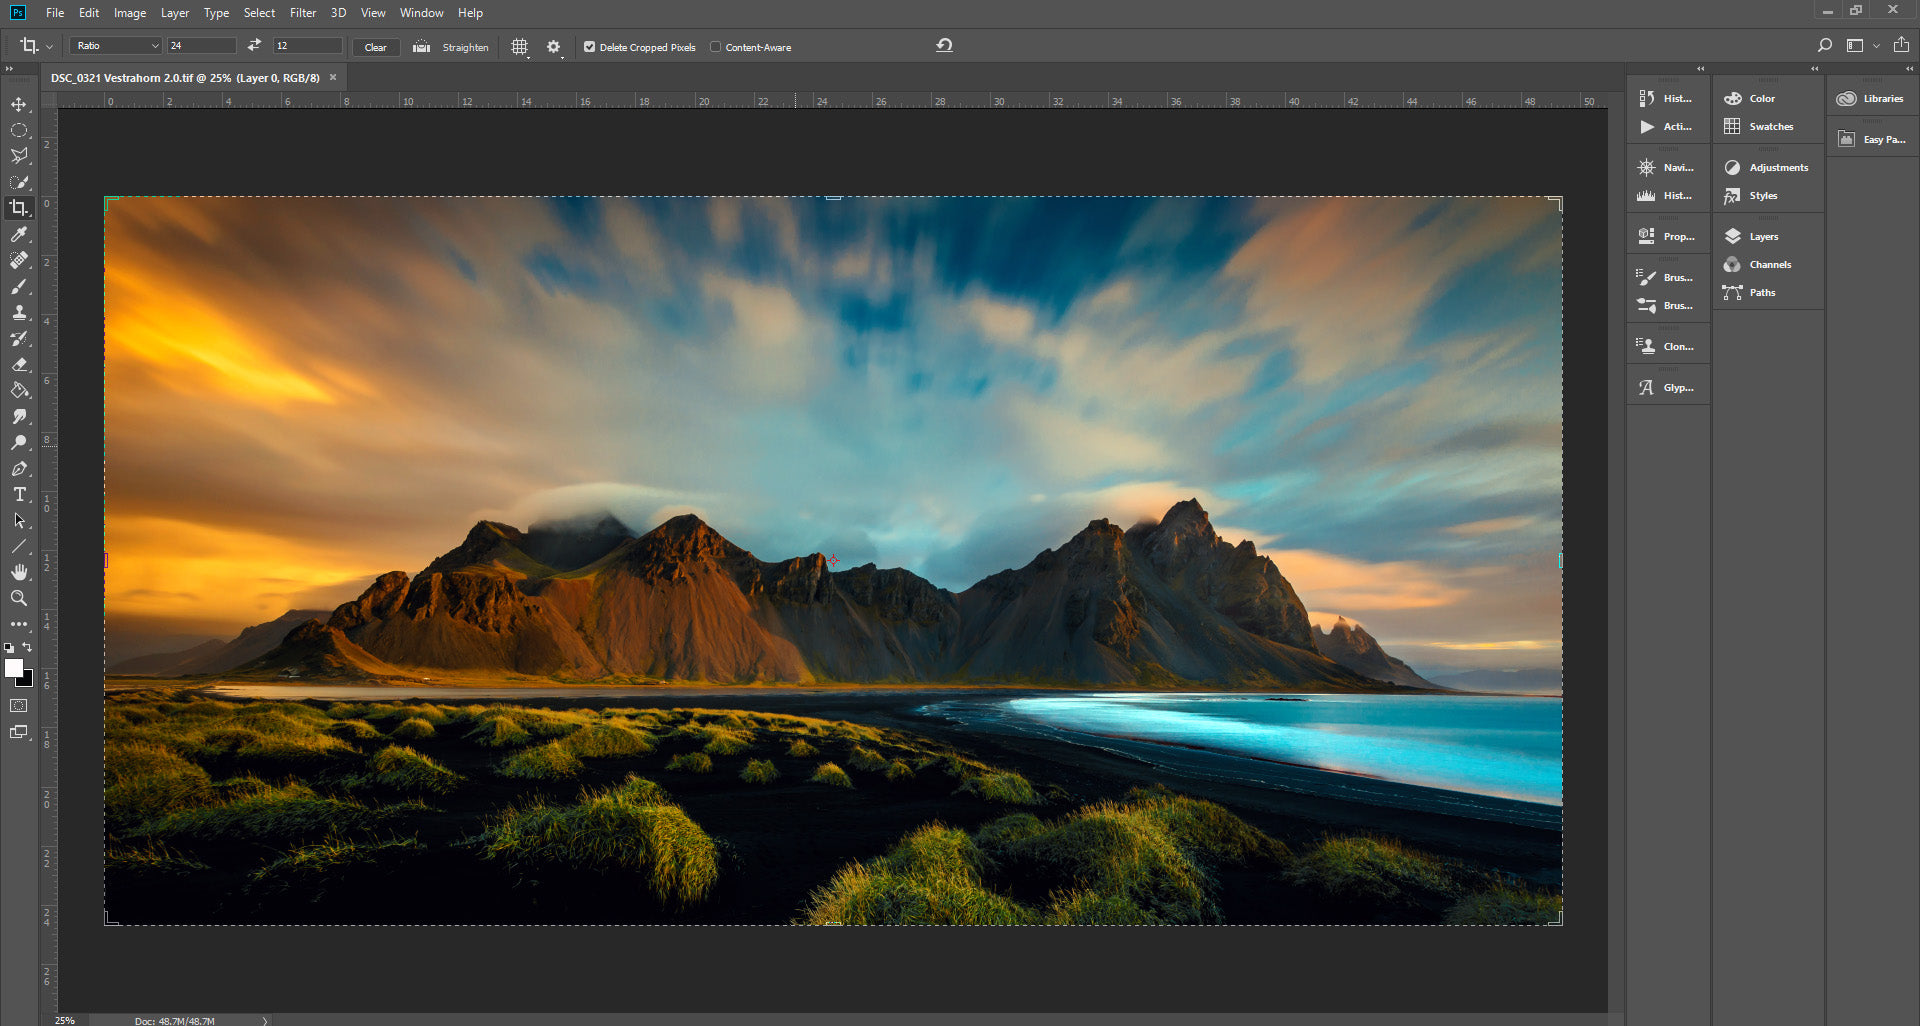Select the DSC_0321 Vestrahorn document tab
The width and height of the screenshot is (1920, 1026).
[x=185, y=78]
